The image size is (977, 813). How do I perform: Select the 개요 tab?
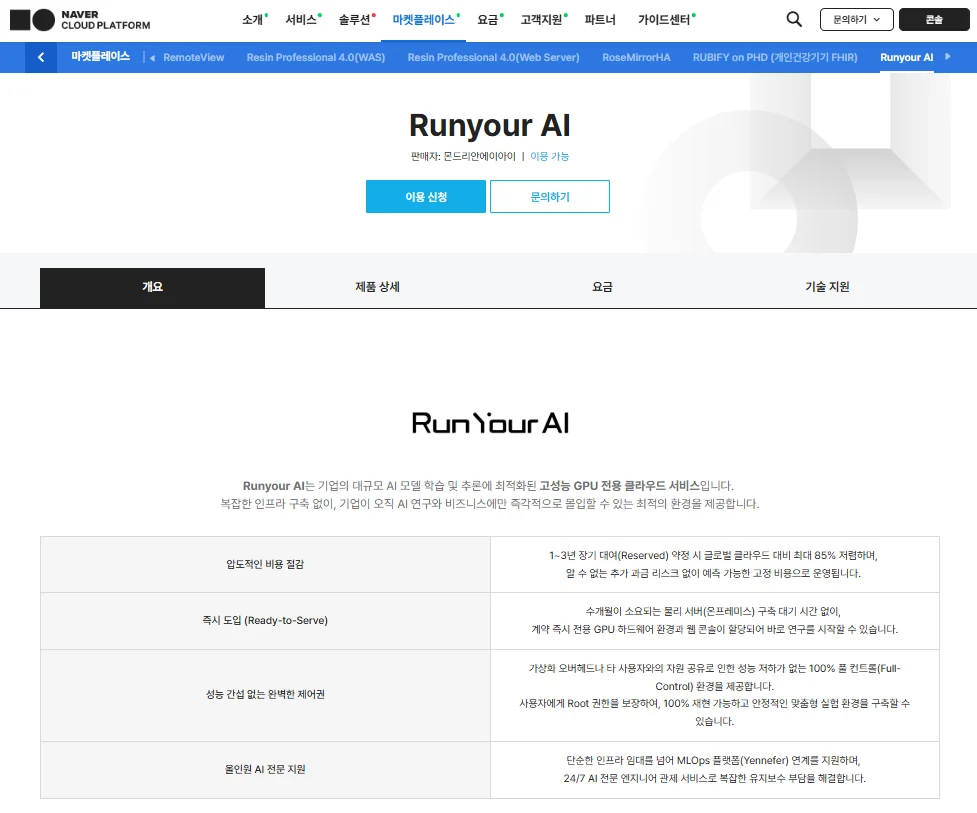[151, 287]
